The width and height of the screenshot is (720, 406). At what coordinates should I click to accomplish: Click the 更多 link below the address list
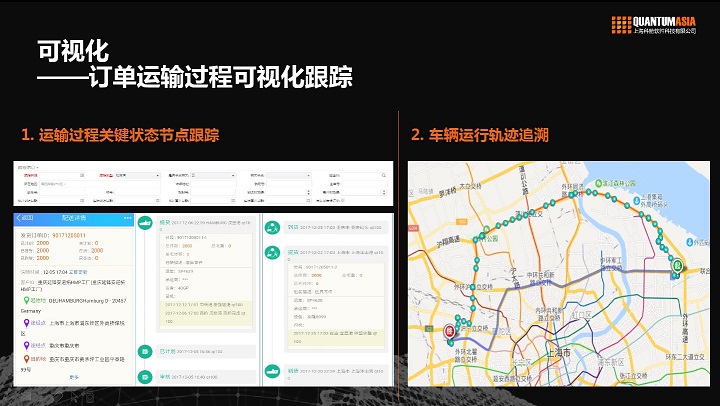pyautogui.click(x=73, y=377)
